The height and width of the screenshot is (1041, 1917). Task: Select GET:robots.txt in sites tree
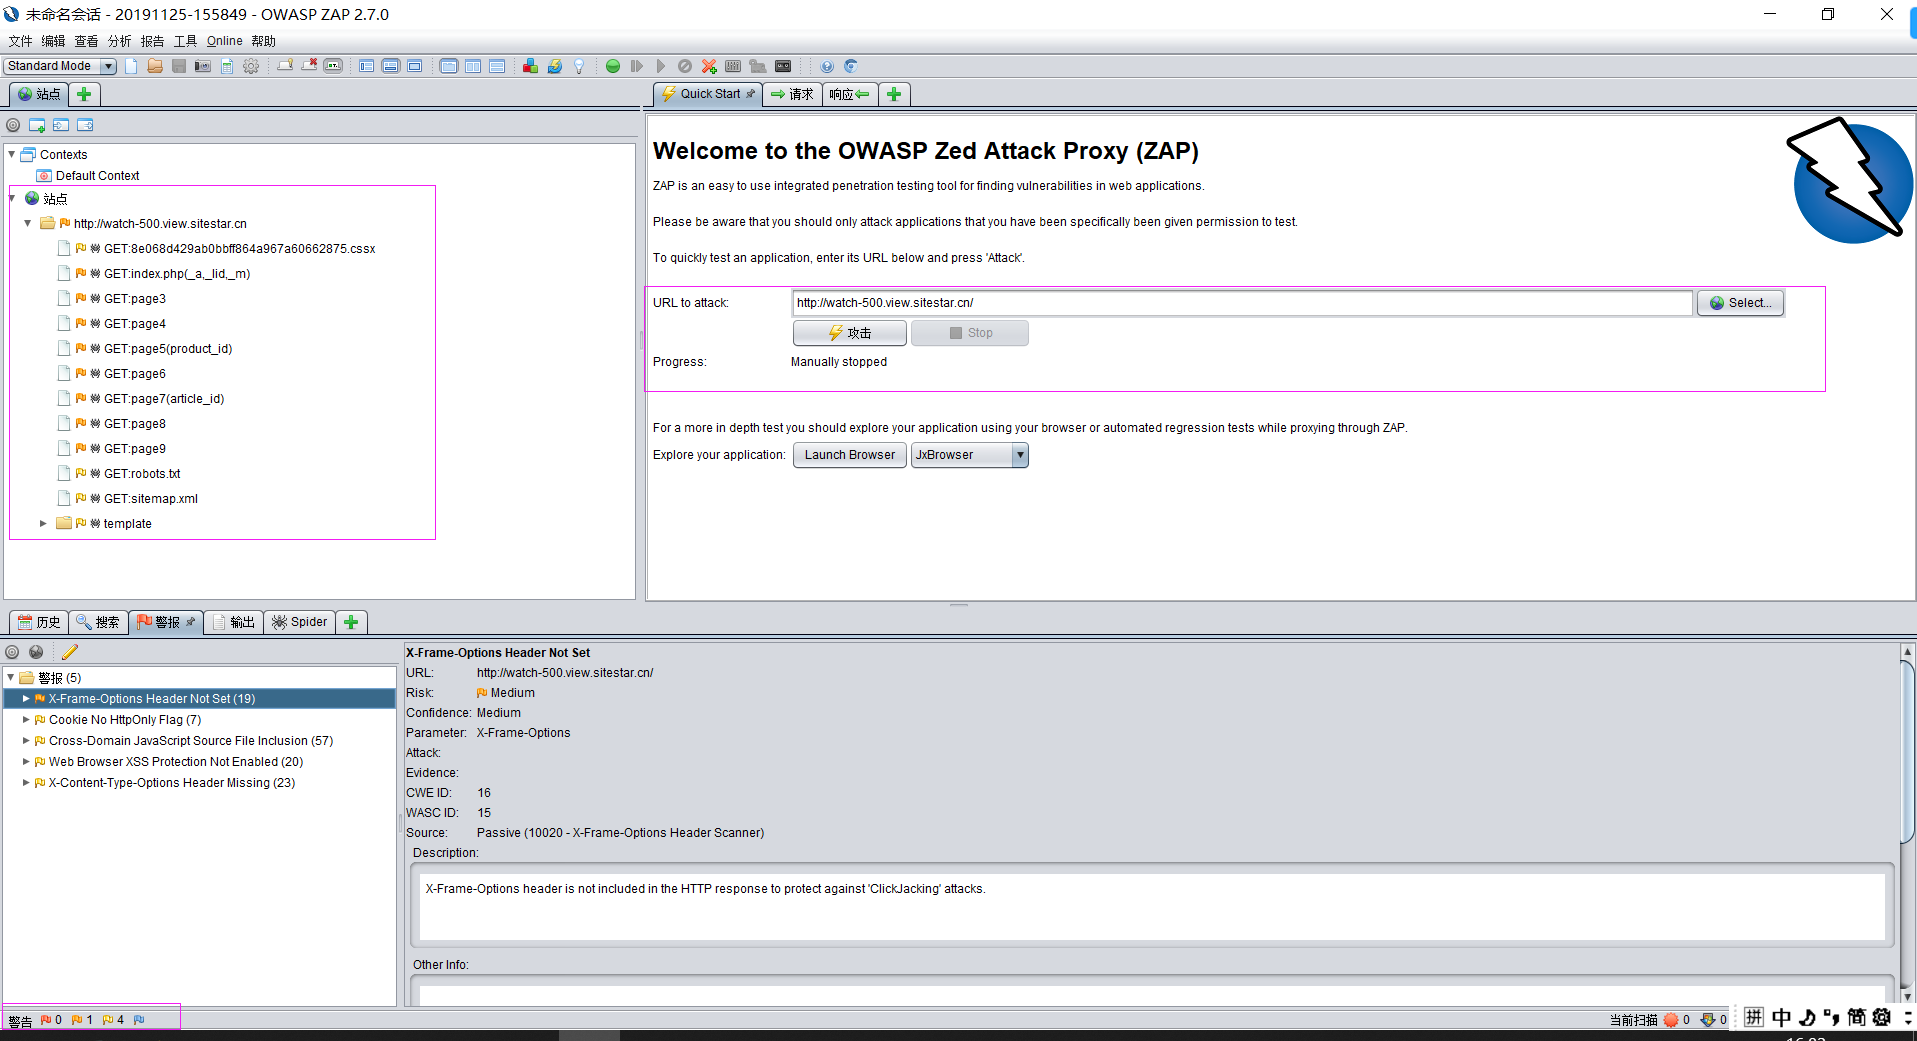(x=142, y=473)
